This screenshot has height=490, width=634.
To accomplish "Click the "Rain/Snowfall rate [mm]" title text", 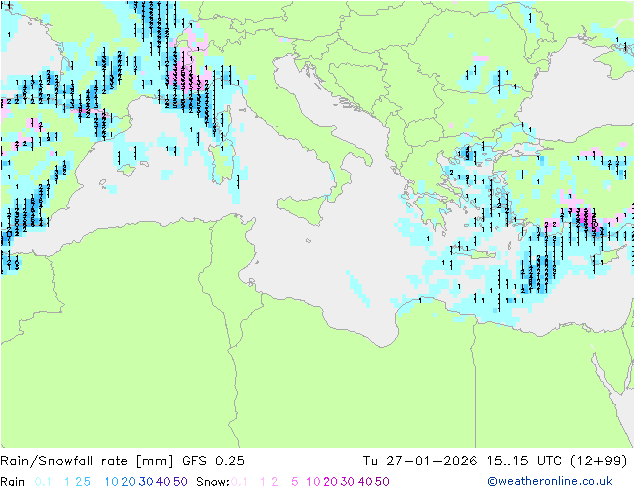I will pyautogui.click(x=87, y=461).
